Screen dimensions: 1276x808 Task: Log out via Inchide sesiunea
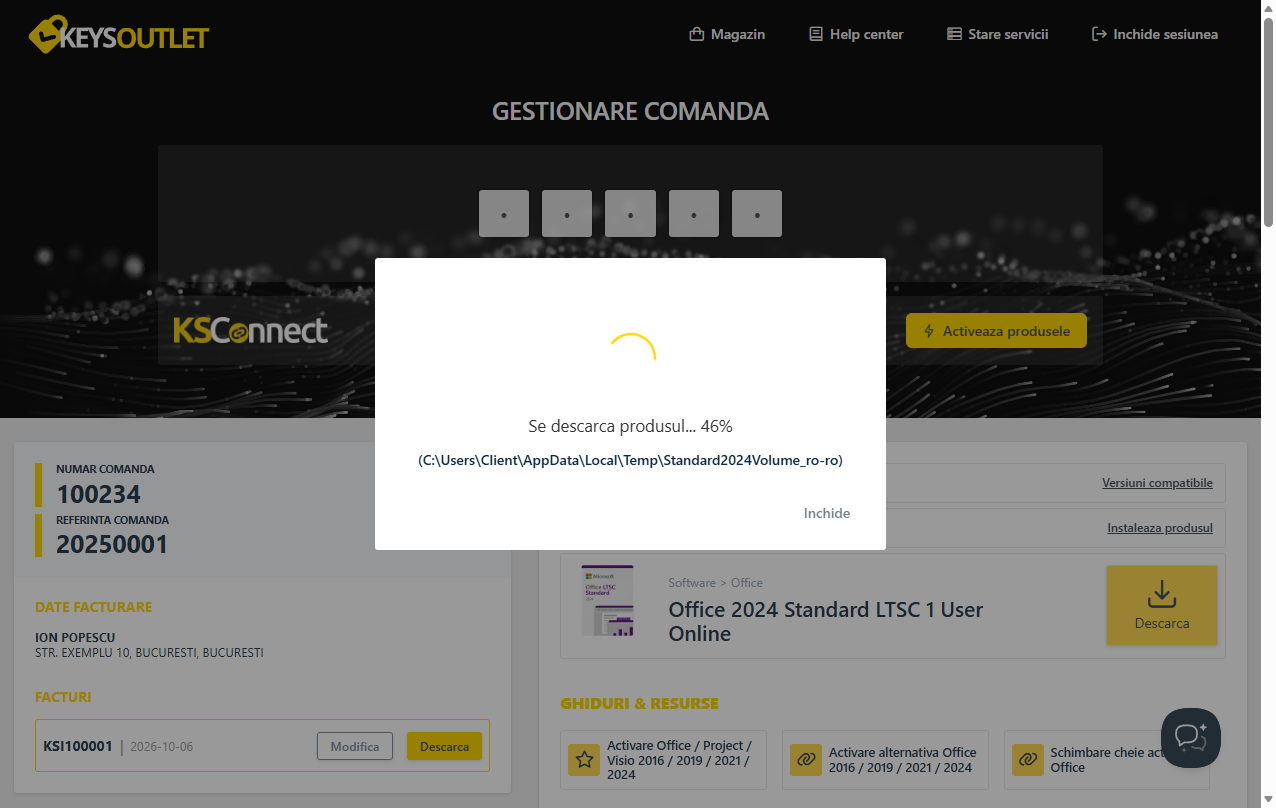pos(1155,34)
